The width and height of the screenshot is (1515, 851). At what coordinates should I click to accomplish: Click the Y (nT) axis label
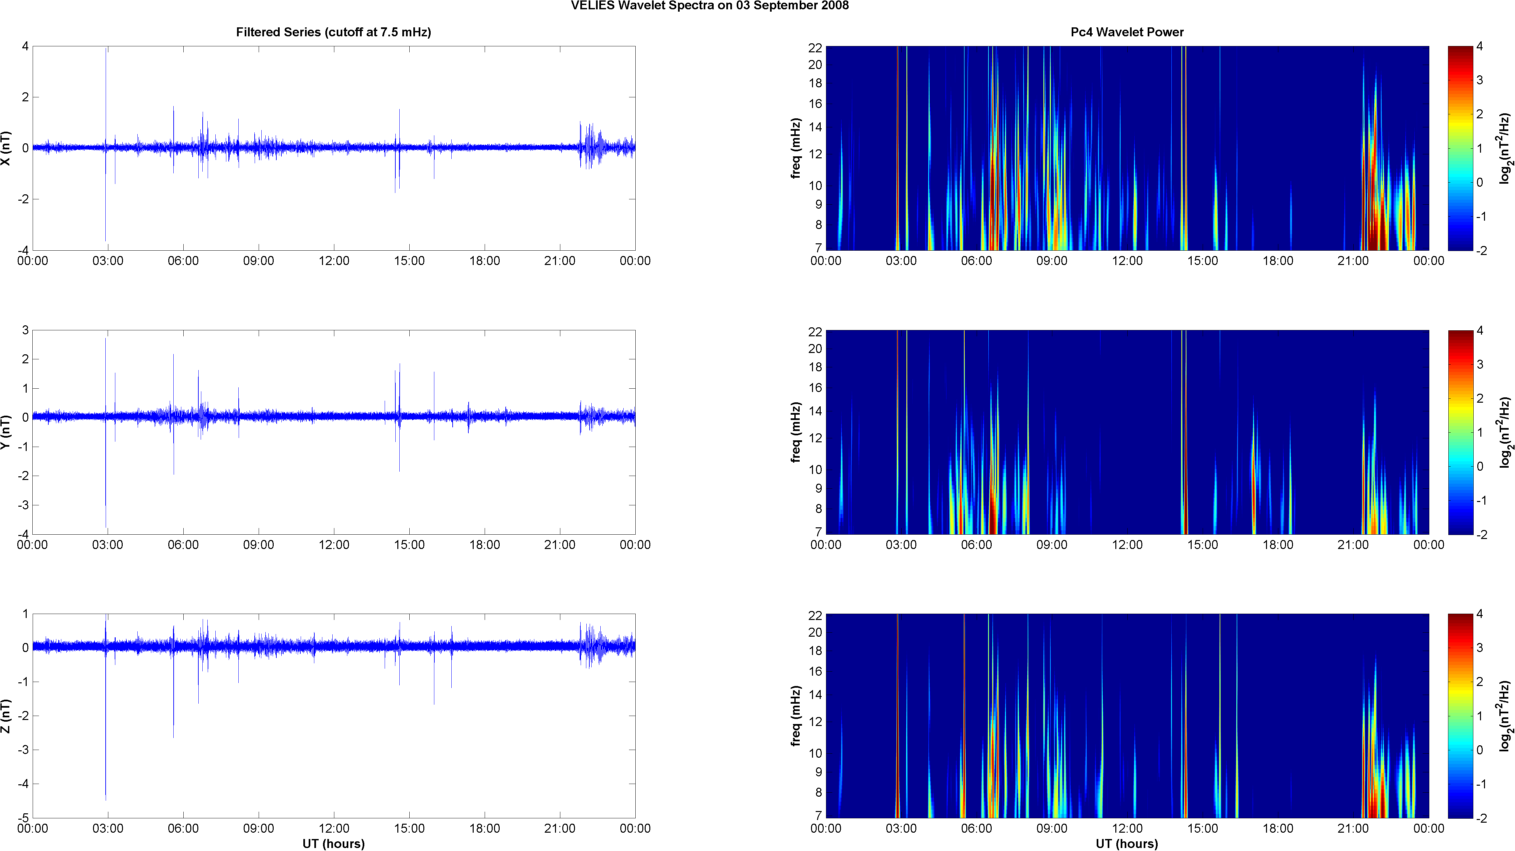click(7, 432)
